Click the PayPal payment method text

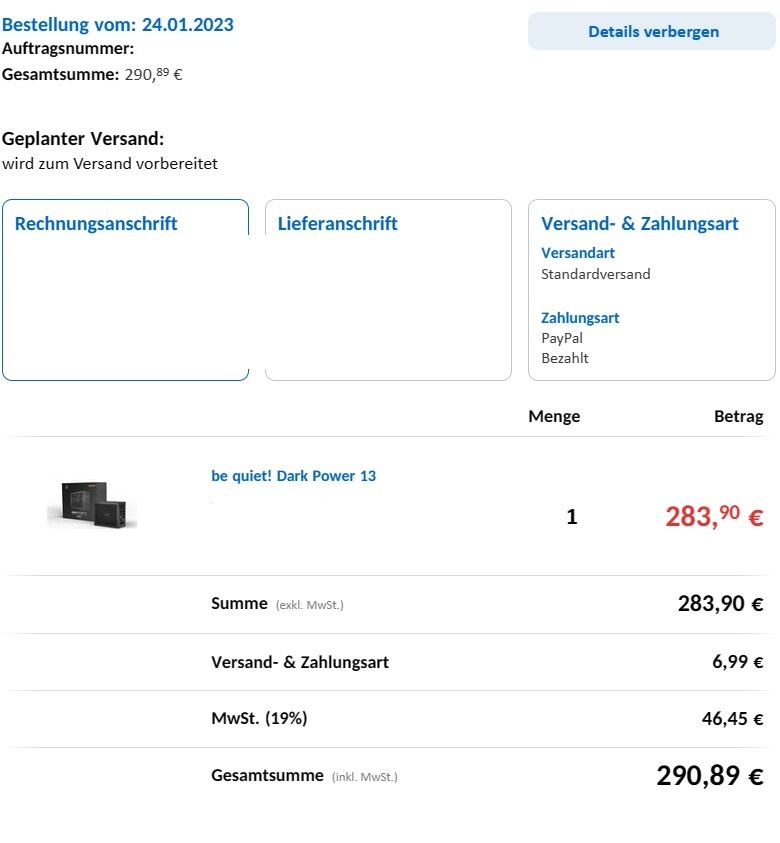562,338
